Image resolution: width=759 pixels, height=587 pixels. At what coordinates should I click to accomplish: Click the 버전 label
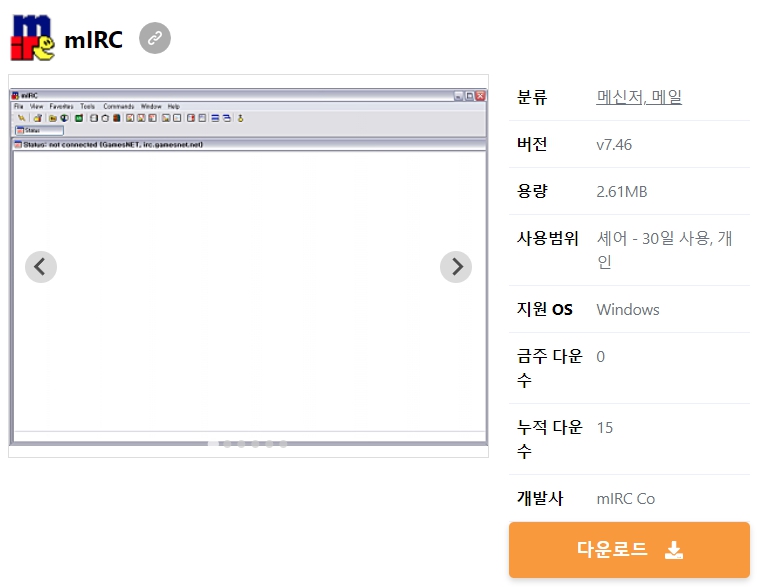coord(532,144)
